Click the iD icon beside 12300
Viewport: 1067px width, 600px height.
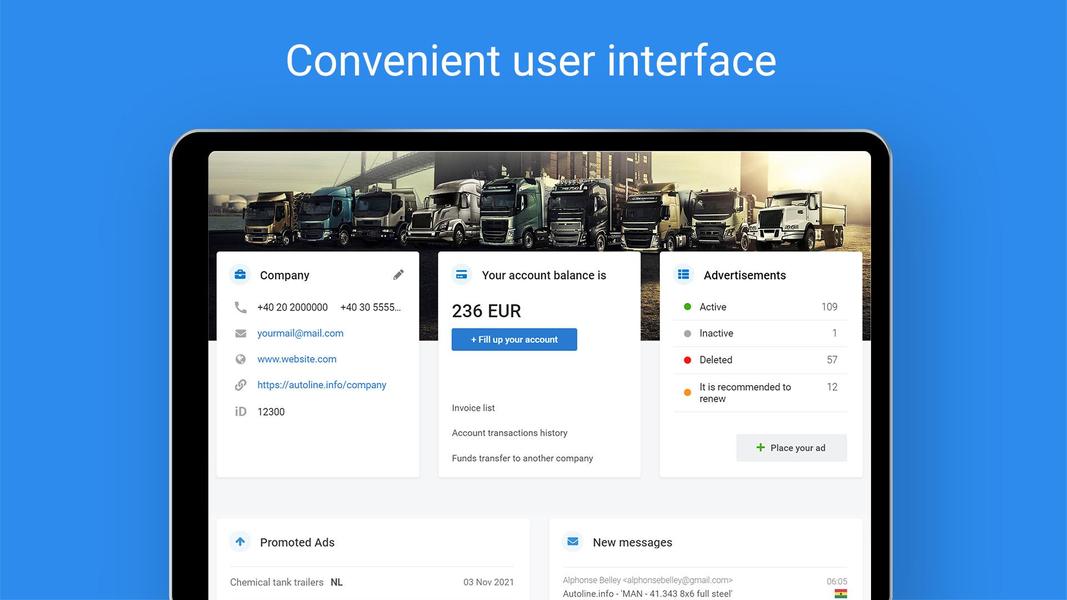[240, 412]
